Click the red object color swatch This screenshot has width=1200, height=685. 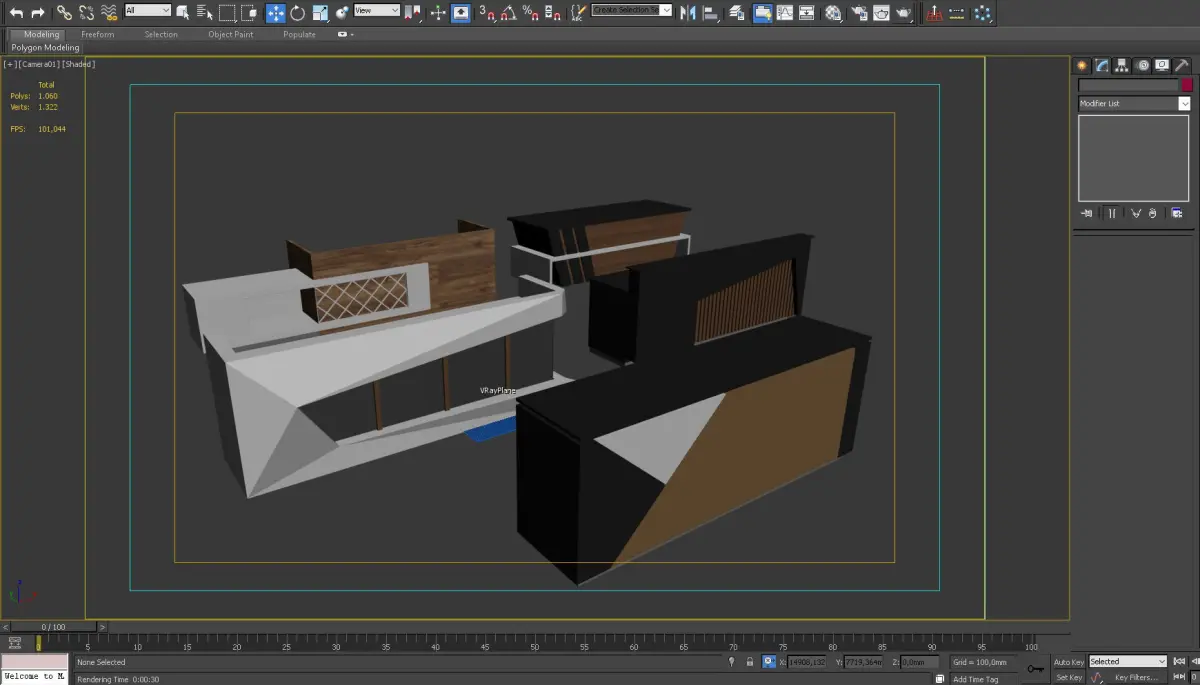point(1187,86)
